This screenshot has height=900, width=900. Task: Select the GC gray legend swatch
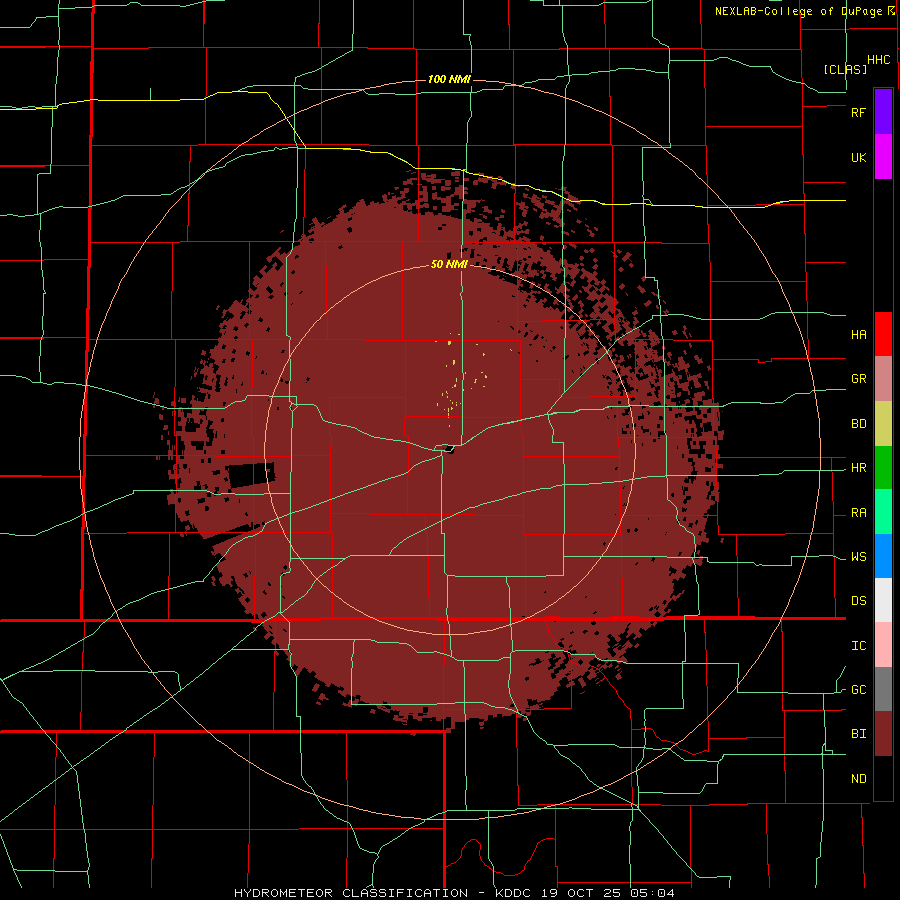tap(883, 689)
